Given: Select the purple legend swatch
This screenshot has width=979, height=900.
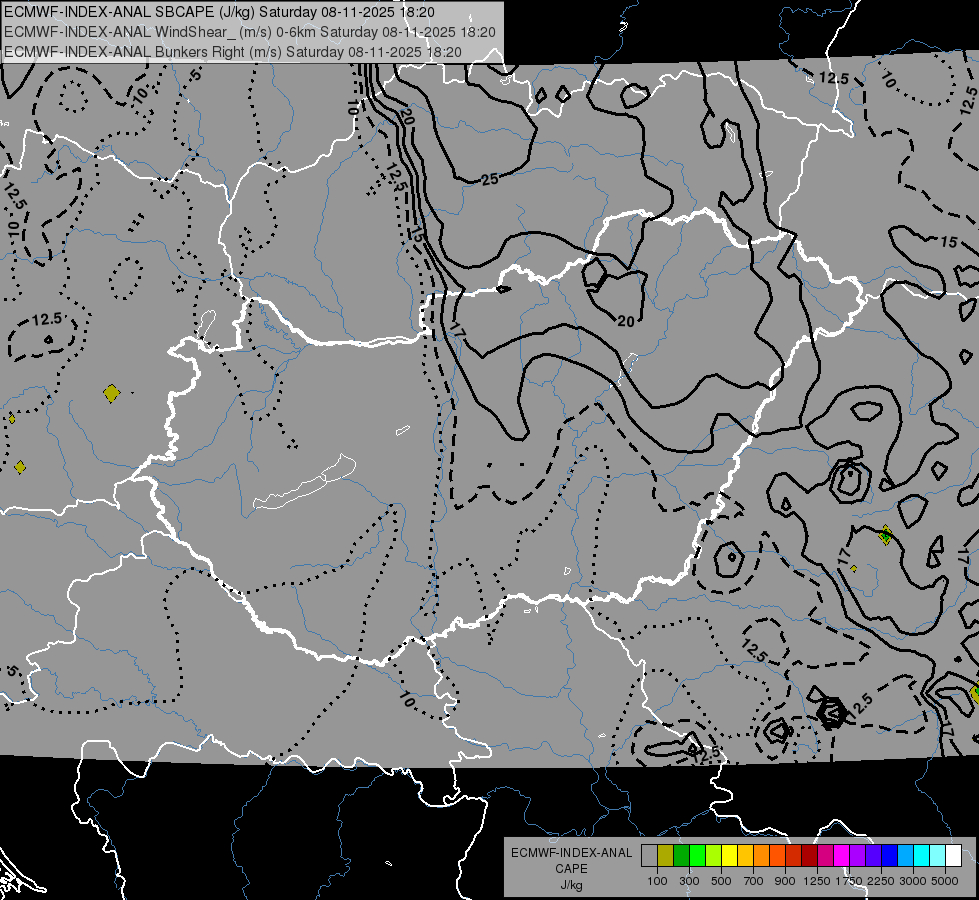Looking at the screenshot, I should tap(858, 855).
